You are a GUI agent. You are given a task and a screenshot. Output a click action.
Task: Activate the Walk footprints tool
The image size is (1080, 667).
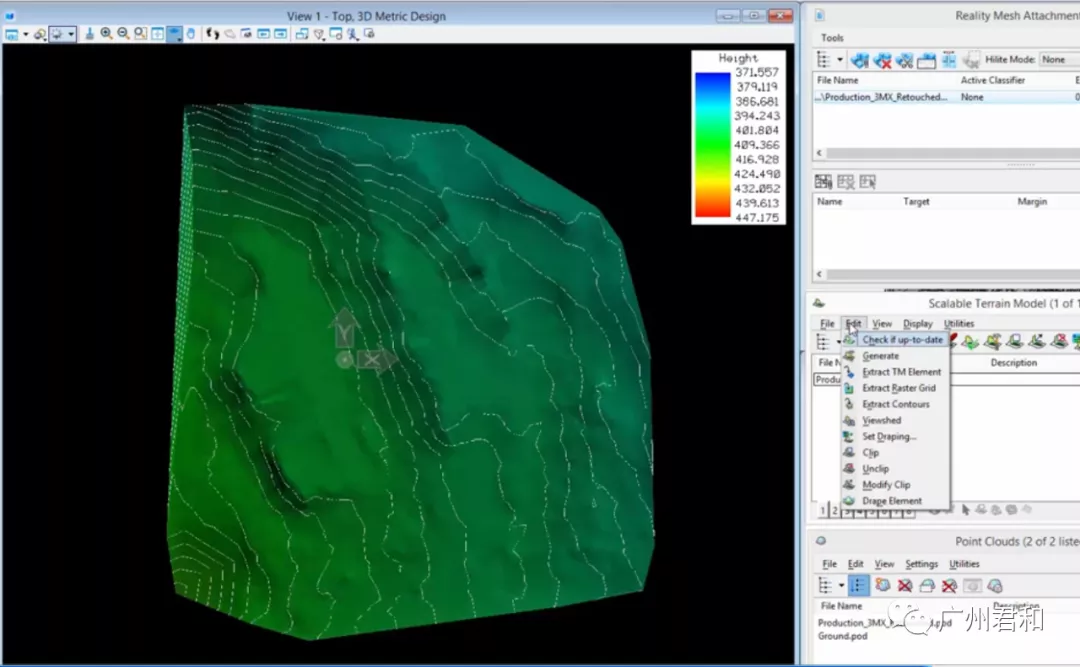tap(213, 34)
